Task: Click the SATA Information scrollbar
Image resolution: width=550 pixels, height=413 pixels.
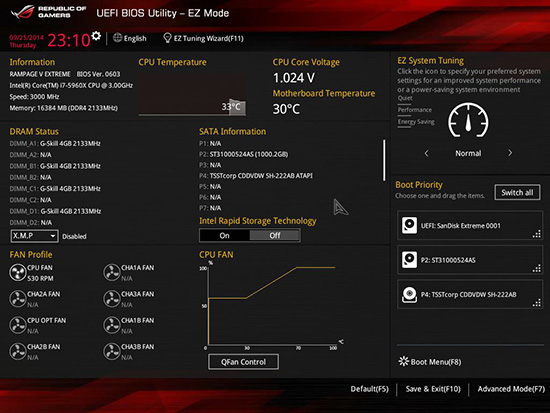Action: (x=384, y=160)
